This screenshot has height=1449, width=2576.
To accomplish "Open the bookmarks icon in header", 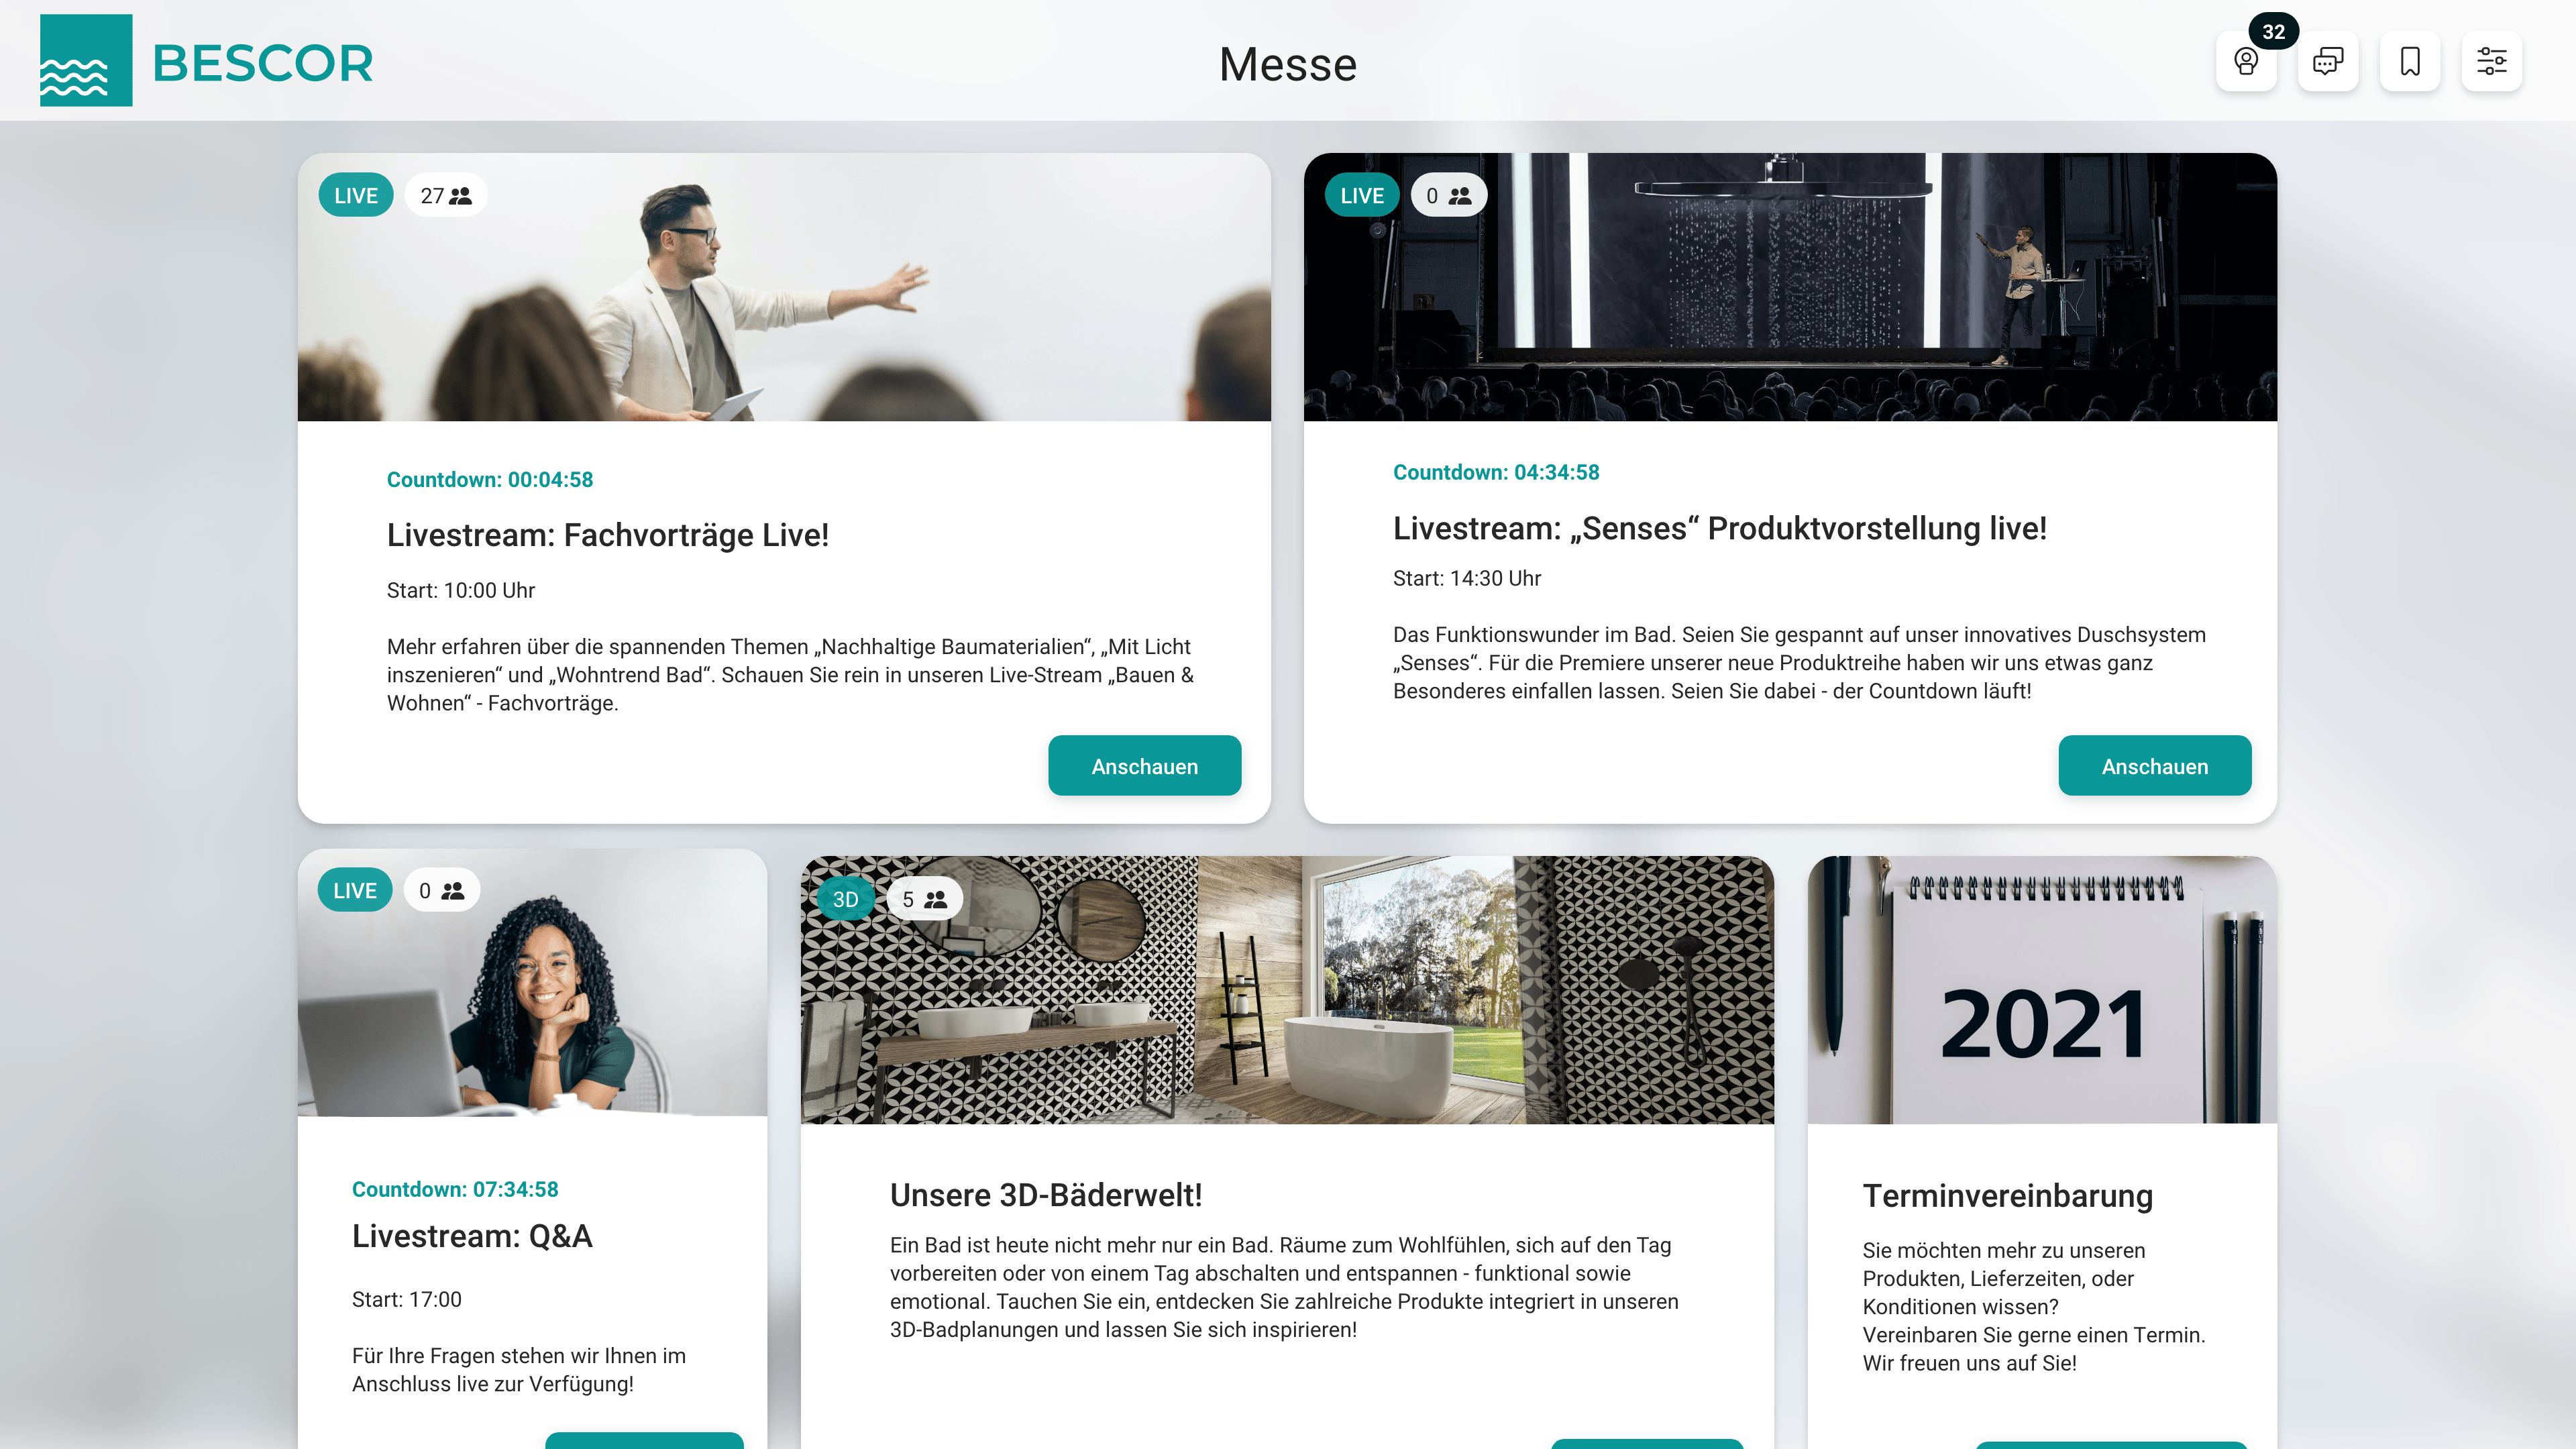I will tap(2410, 62).
